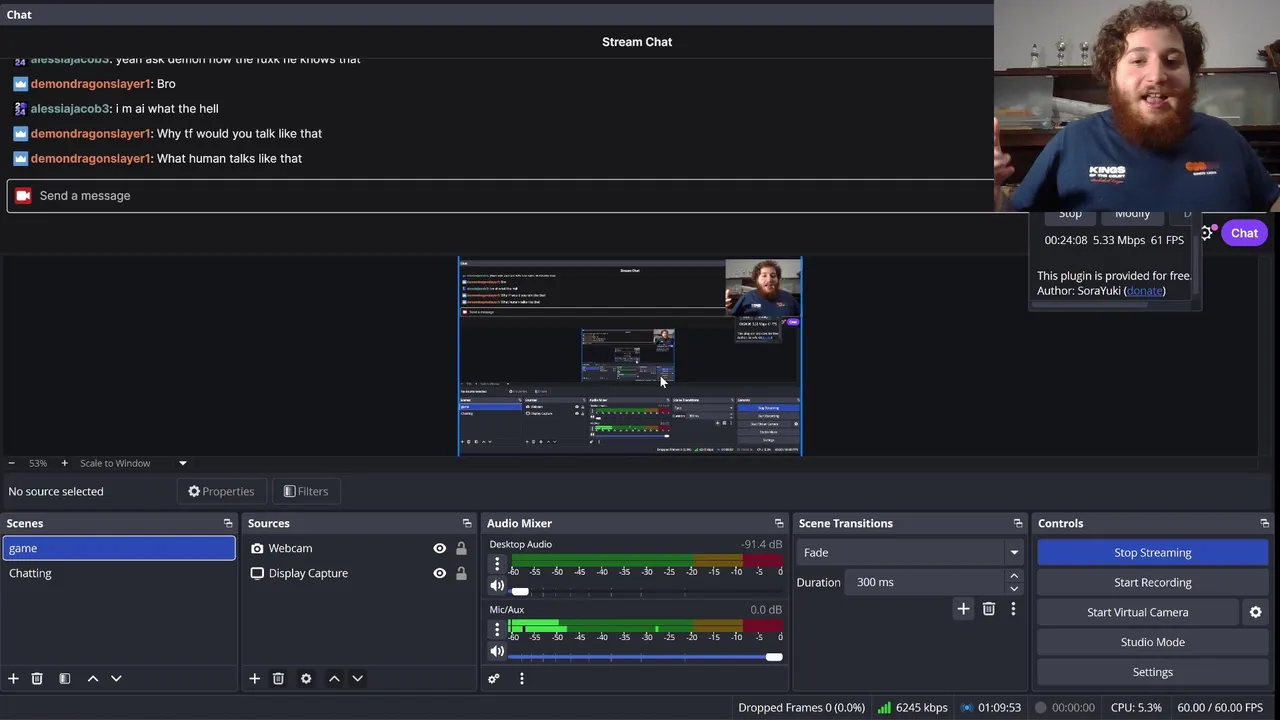Image resolution: width=1280 pixels, height=720 pixels.
Task: Click red icon in message box
Action: (x=23, y=195)
